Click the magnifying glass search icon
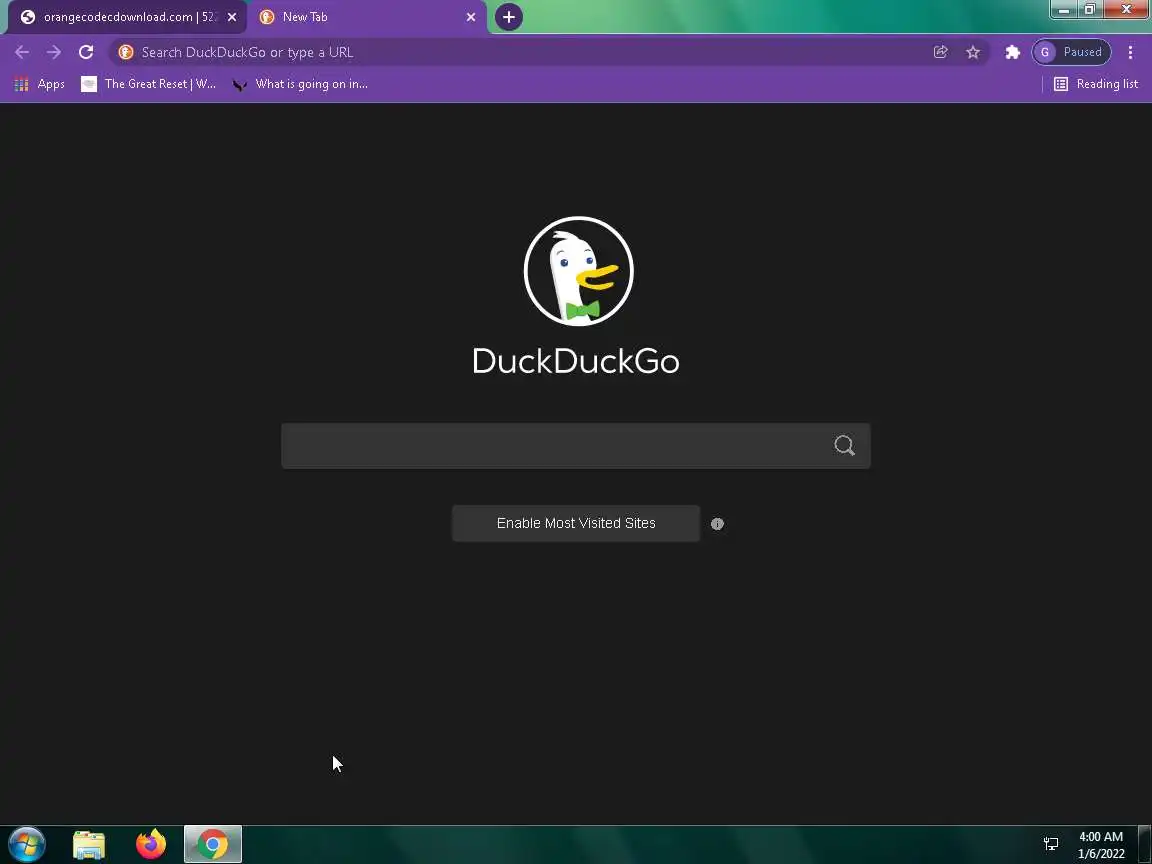1152x864 pixels. pyautogui.click(x=844, y=445)
